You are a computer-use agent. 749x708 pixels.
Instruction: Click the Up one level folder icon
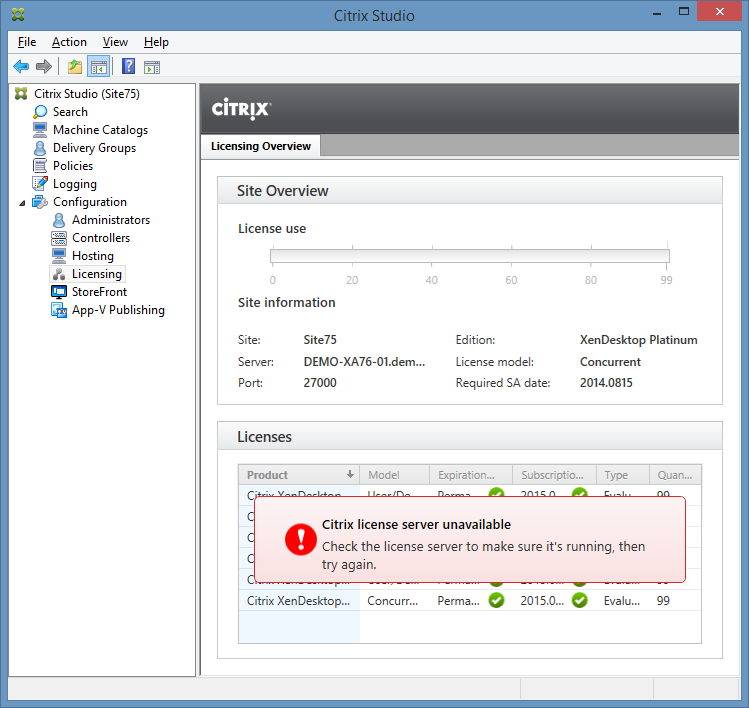coord(75,66)
